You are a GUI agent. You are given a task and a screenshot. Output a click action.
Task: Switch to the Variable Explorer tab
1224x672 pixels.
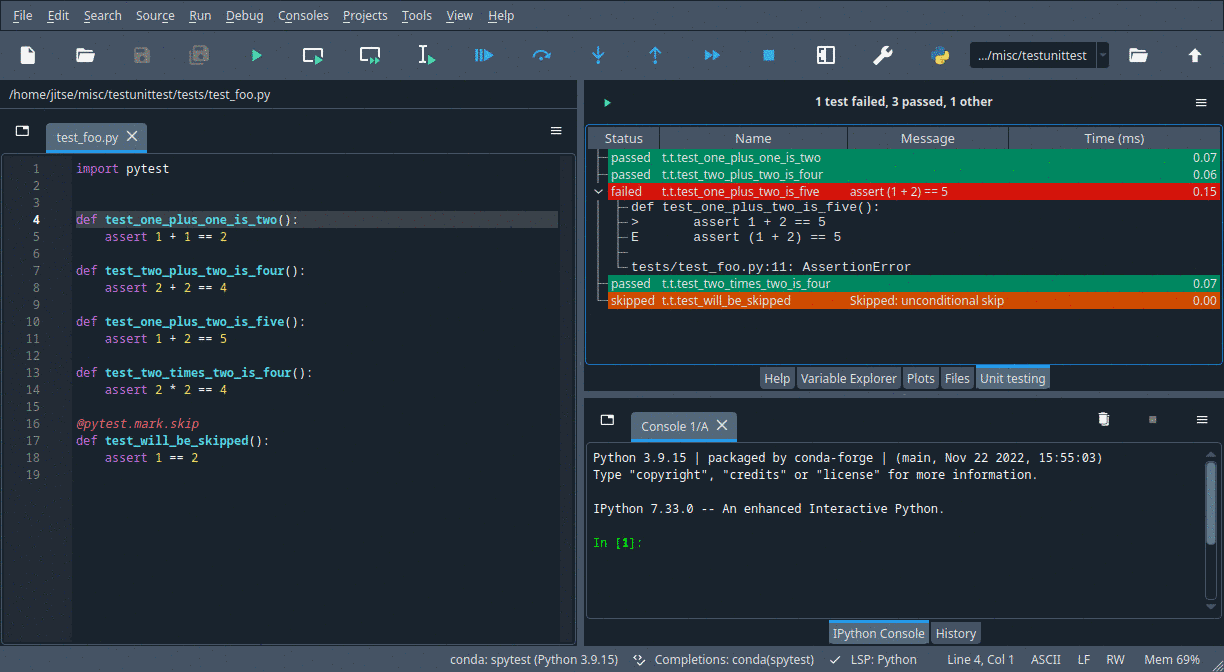(849, 378)
